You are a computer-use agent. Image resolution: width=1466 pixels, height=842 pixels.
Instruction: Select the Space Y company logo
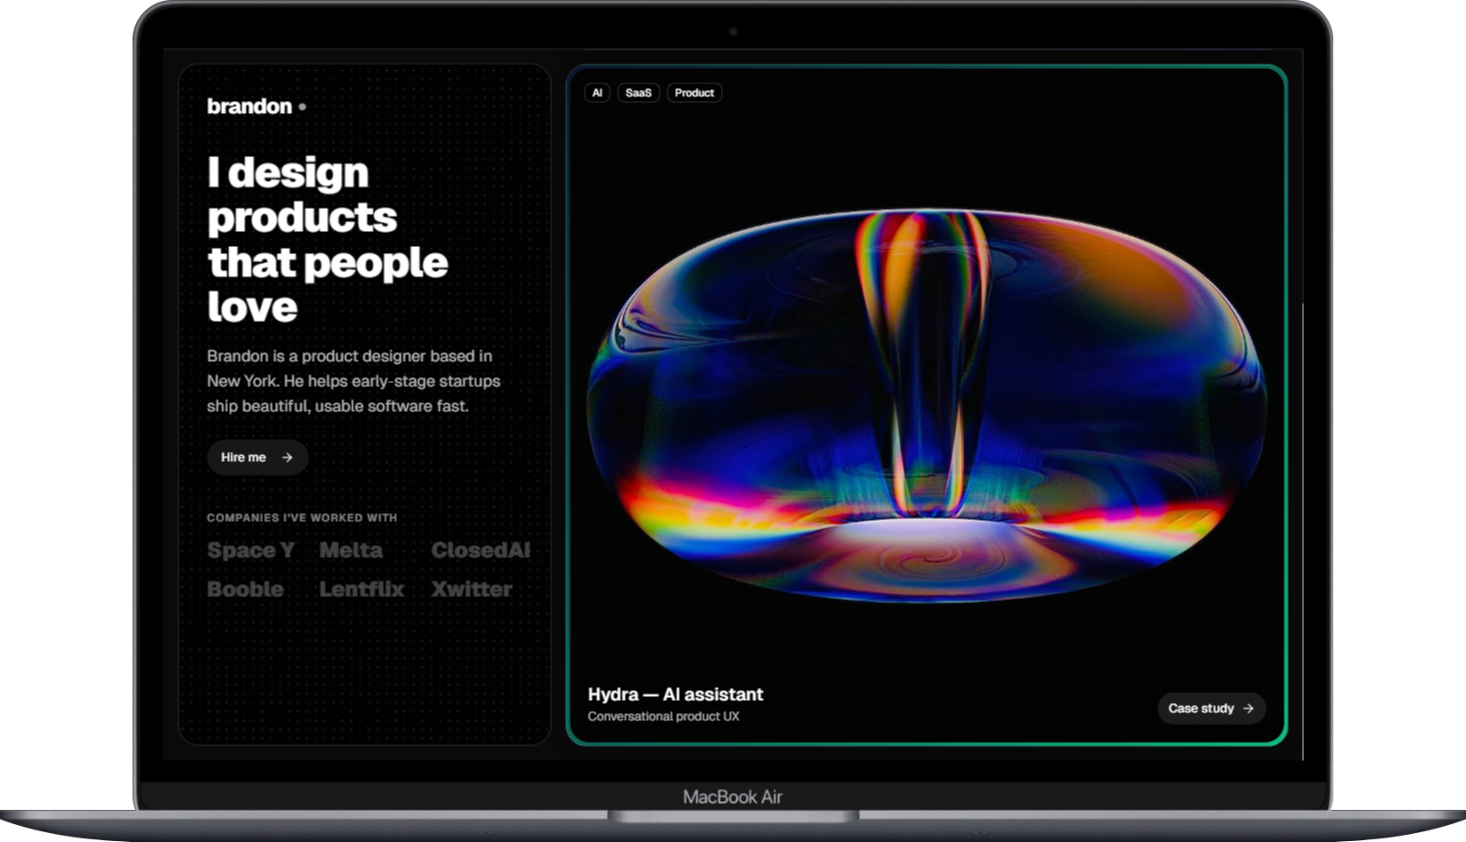[x=250, y=550]
